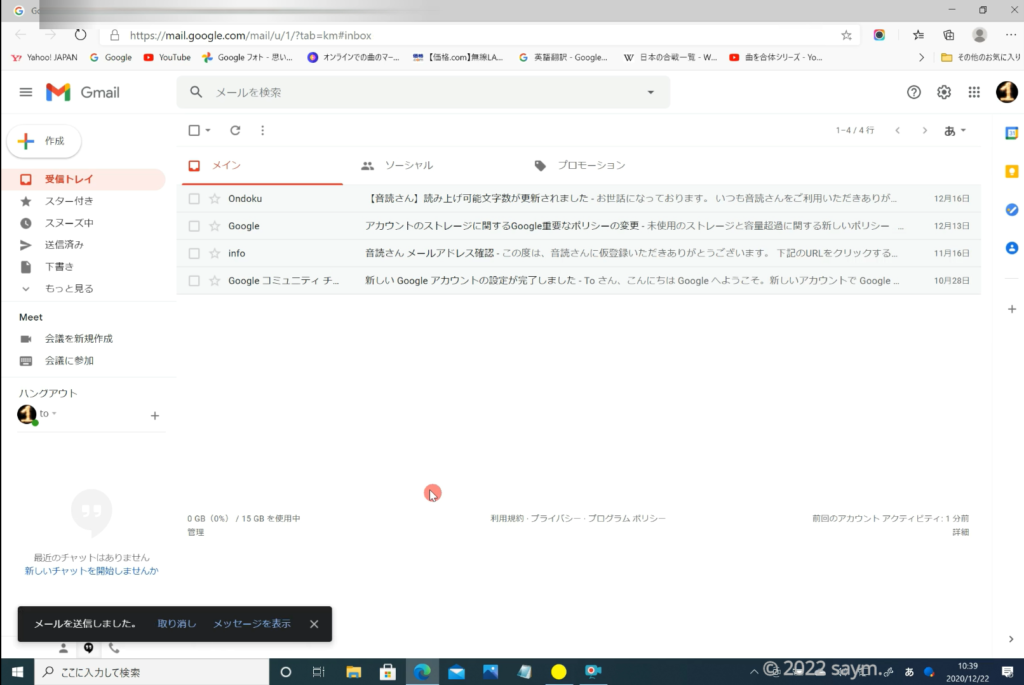Star the email from Ondoku
This screenshot has height=685, width=1024.
214,199
